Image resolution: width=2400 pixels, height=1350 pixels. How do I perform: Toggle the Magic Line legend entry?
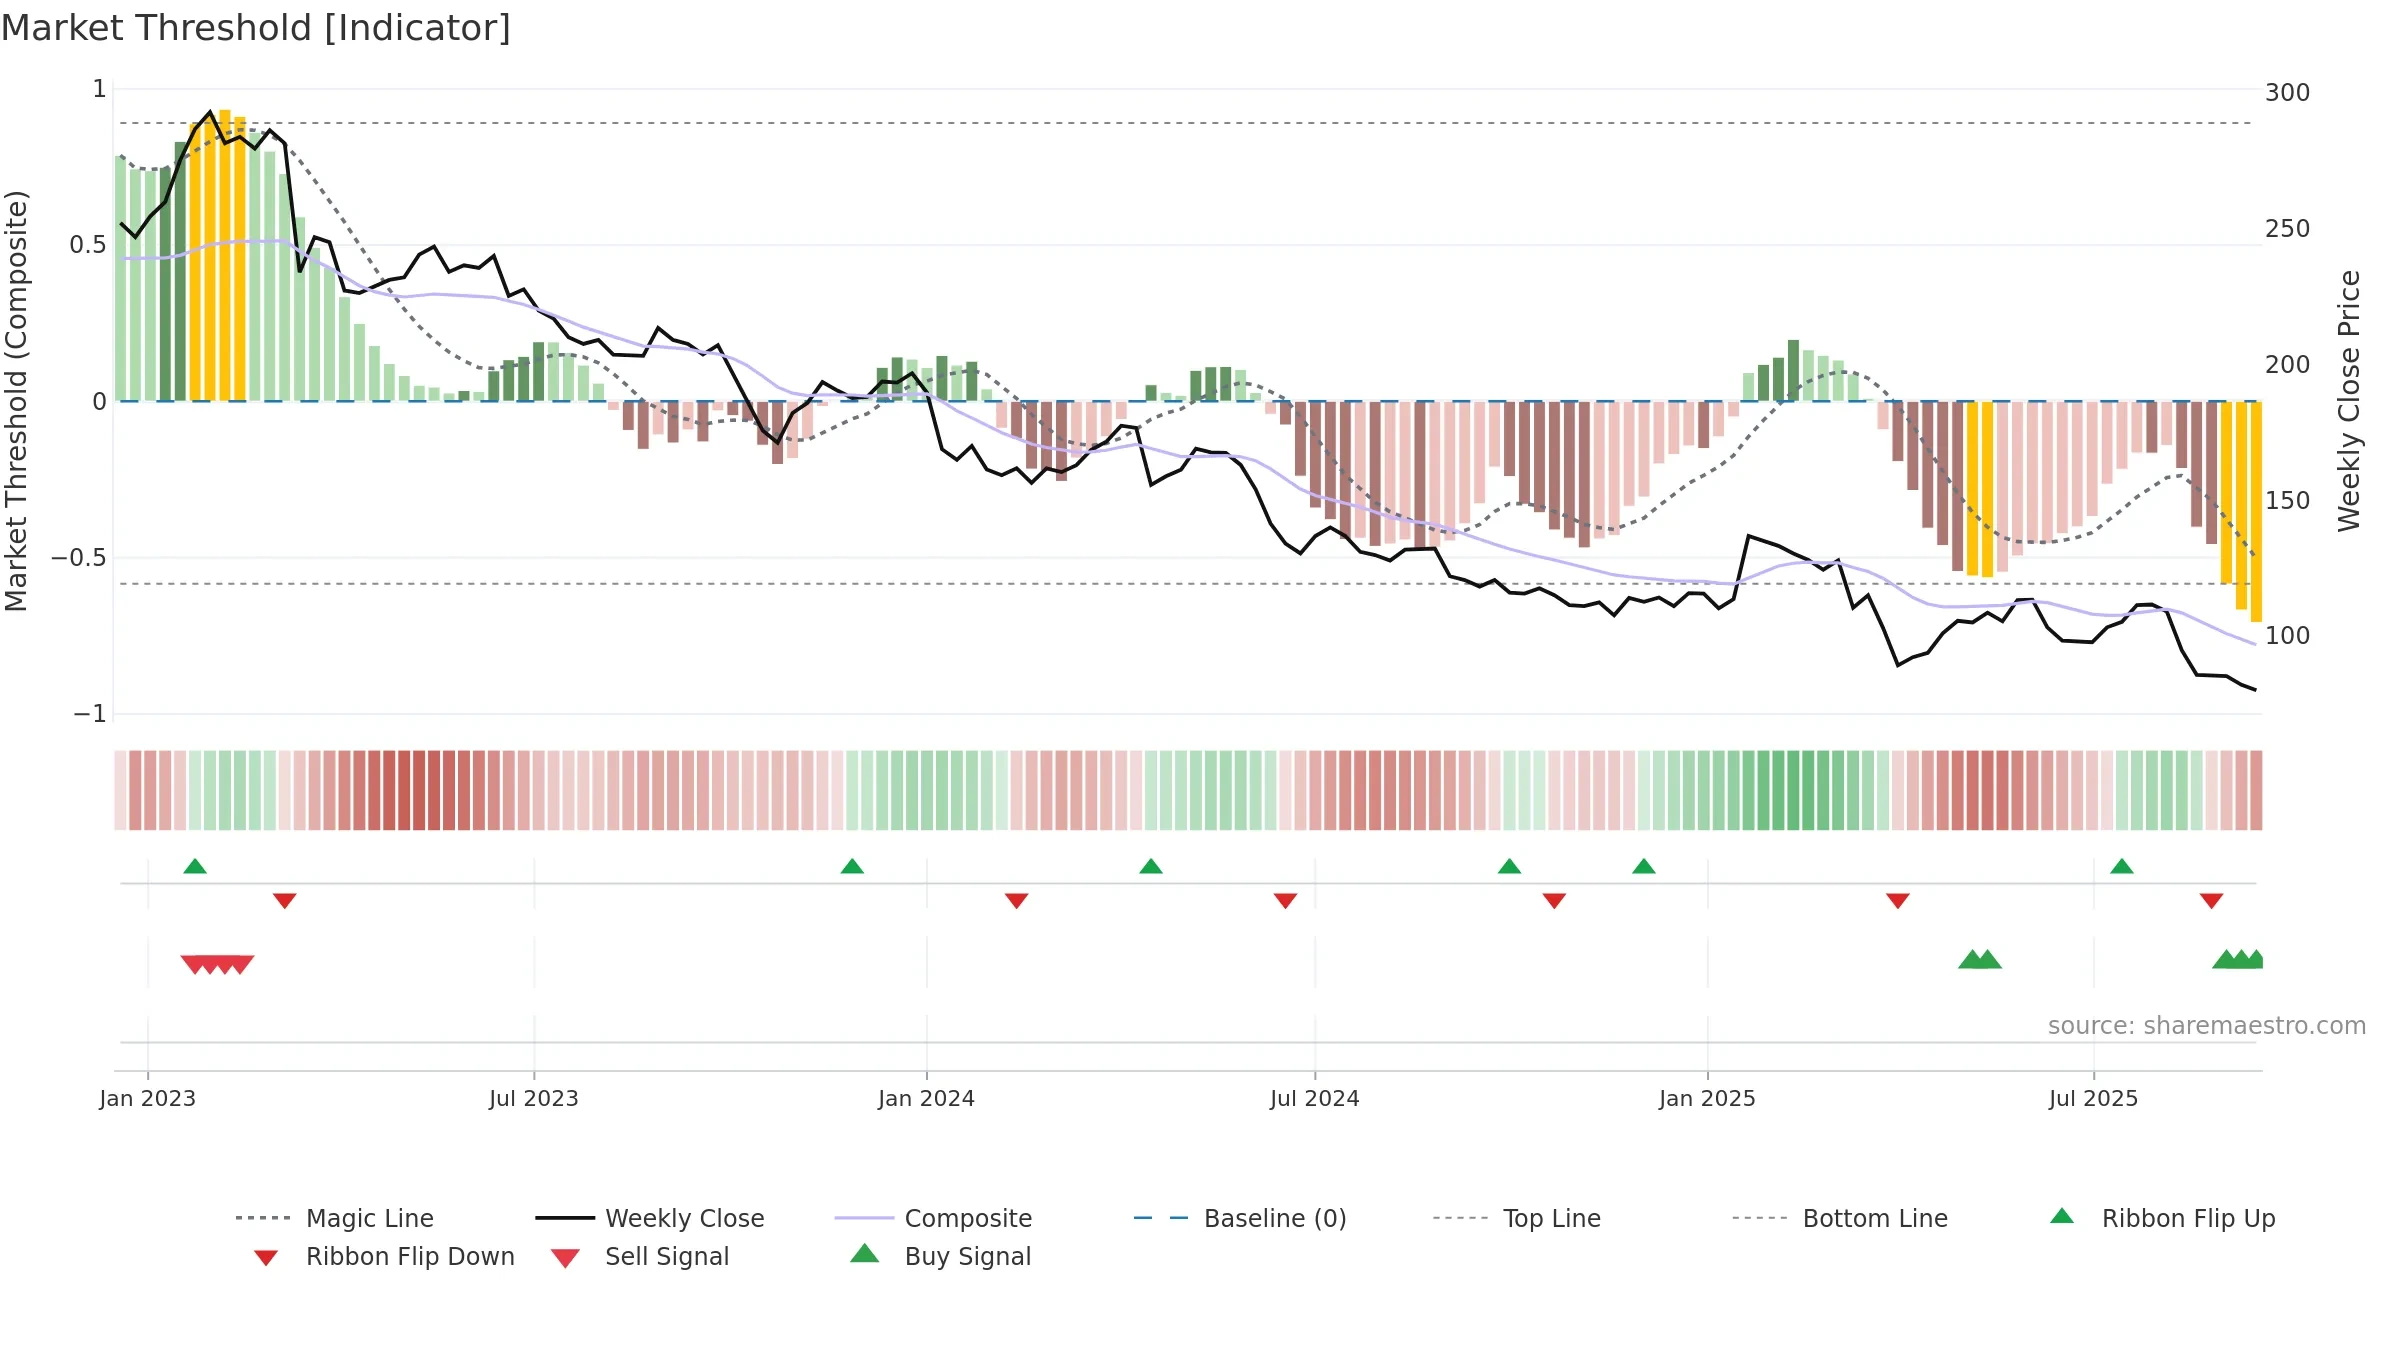point(335,1218)
